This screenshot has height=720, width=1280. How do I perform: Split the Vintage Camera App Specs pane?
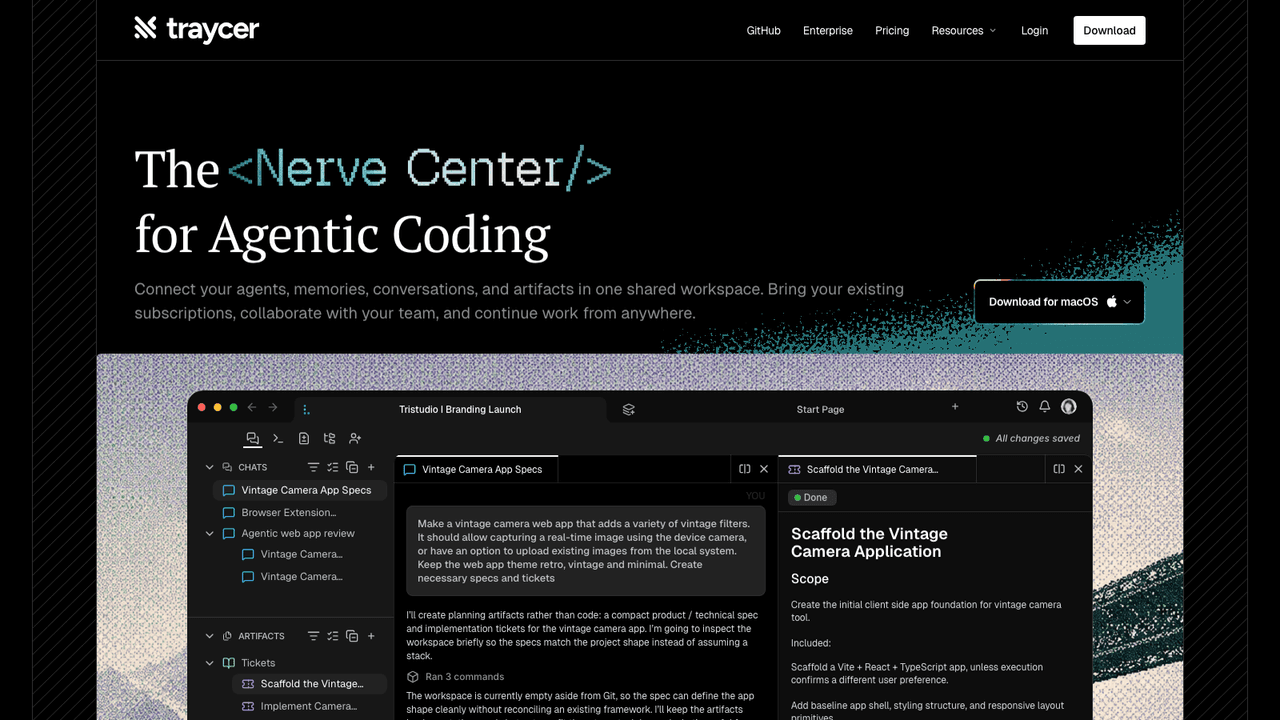745,469
